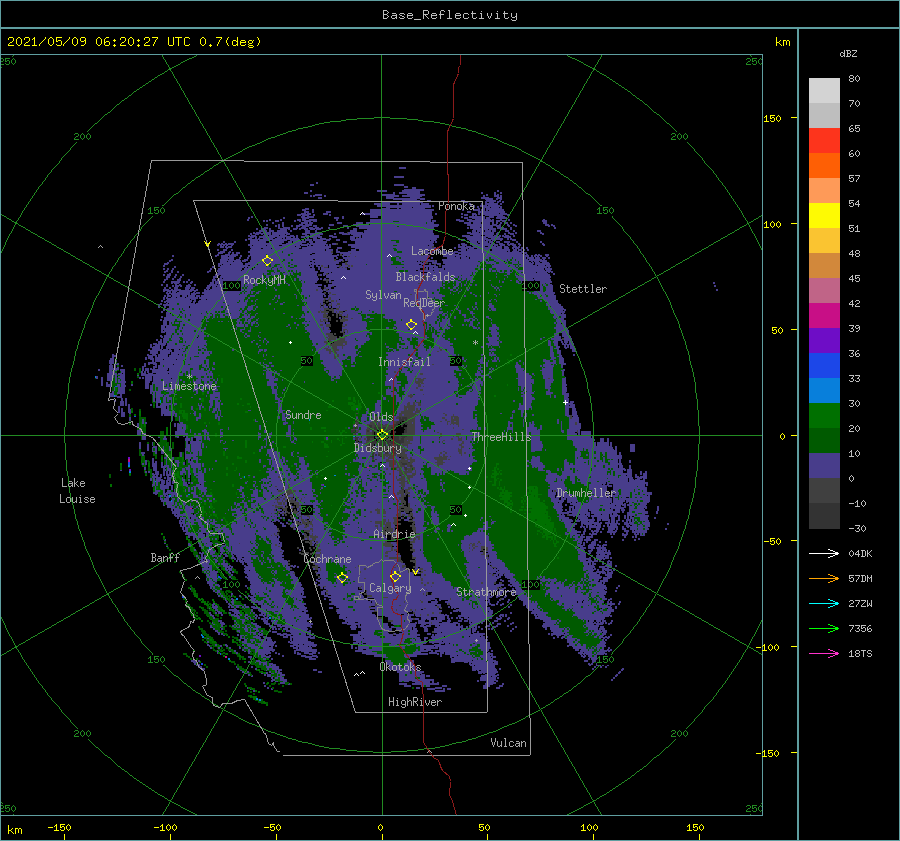The height and width of the screenshot is (841, 900).
Task: Click the Didsbury city label
Action: coord(378,448)
